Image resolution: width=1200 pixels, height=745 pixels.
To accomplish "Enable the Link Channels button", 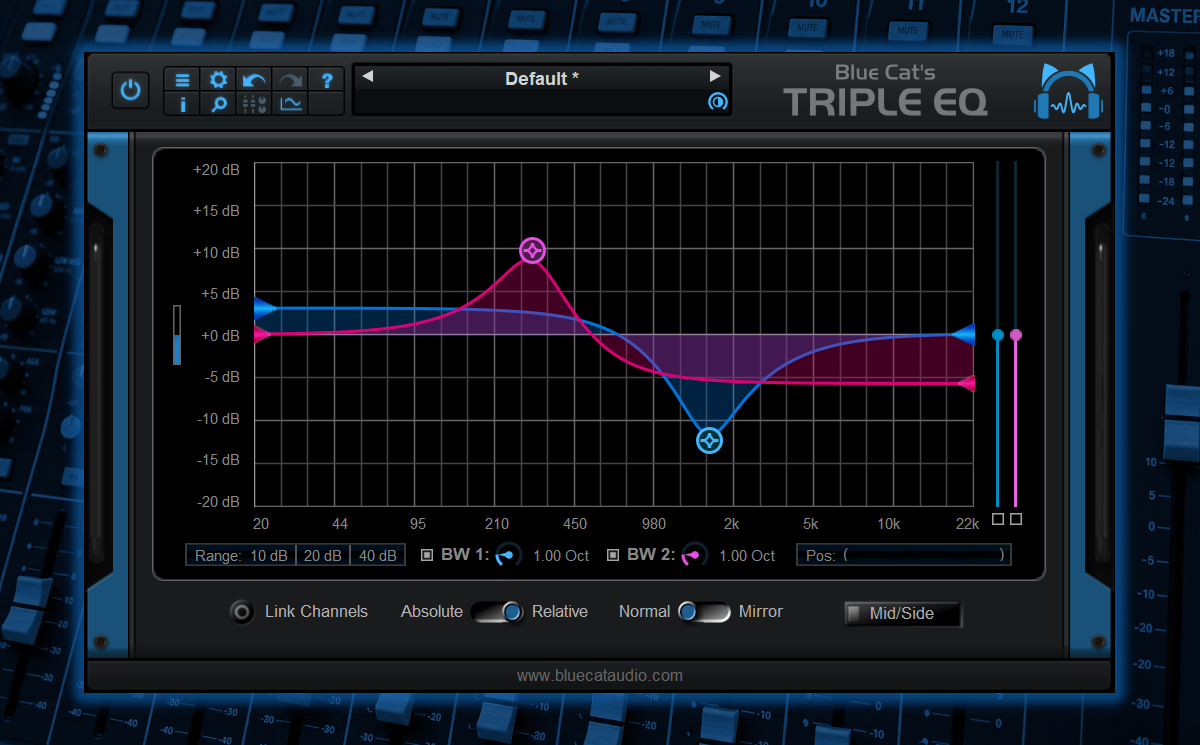I will [x=242, y=612].
